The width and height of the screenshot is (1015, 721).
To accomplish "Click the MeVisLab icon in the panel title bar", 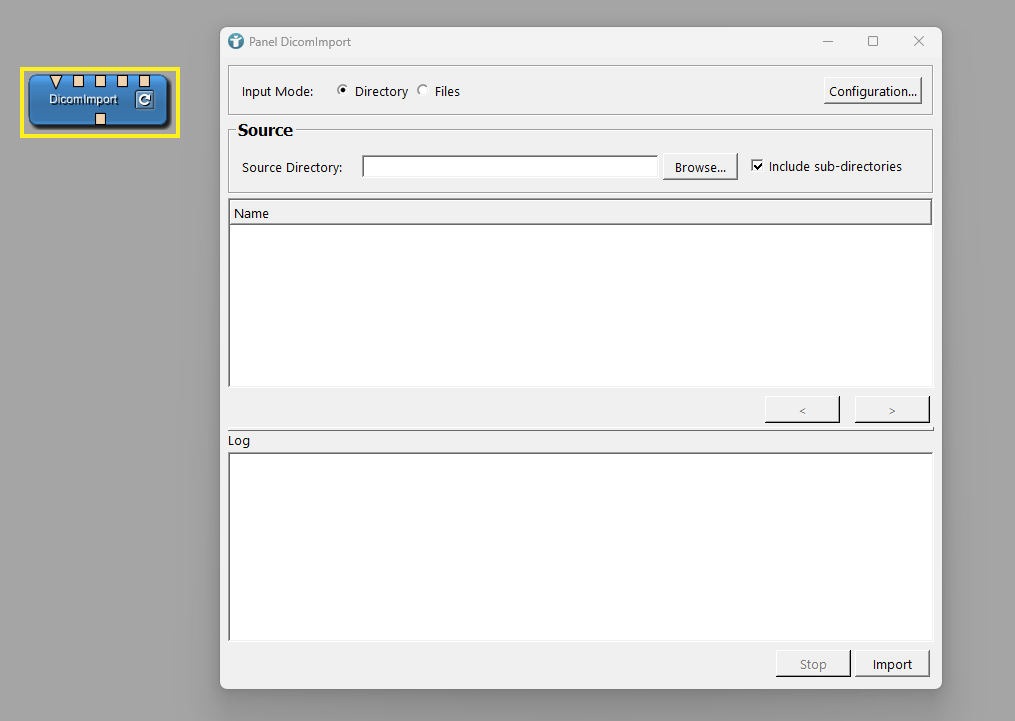I will tap(236, 41).
